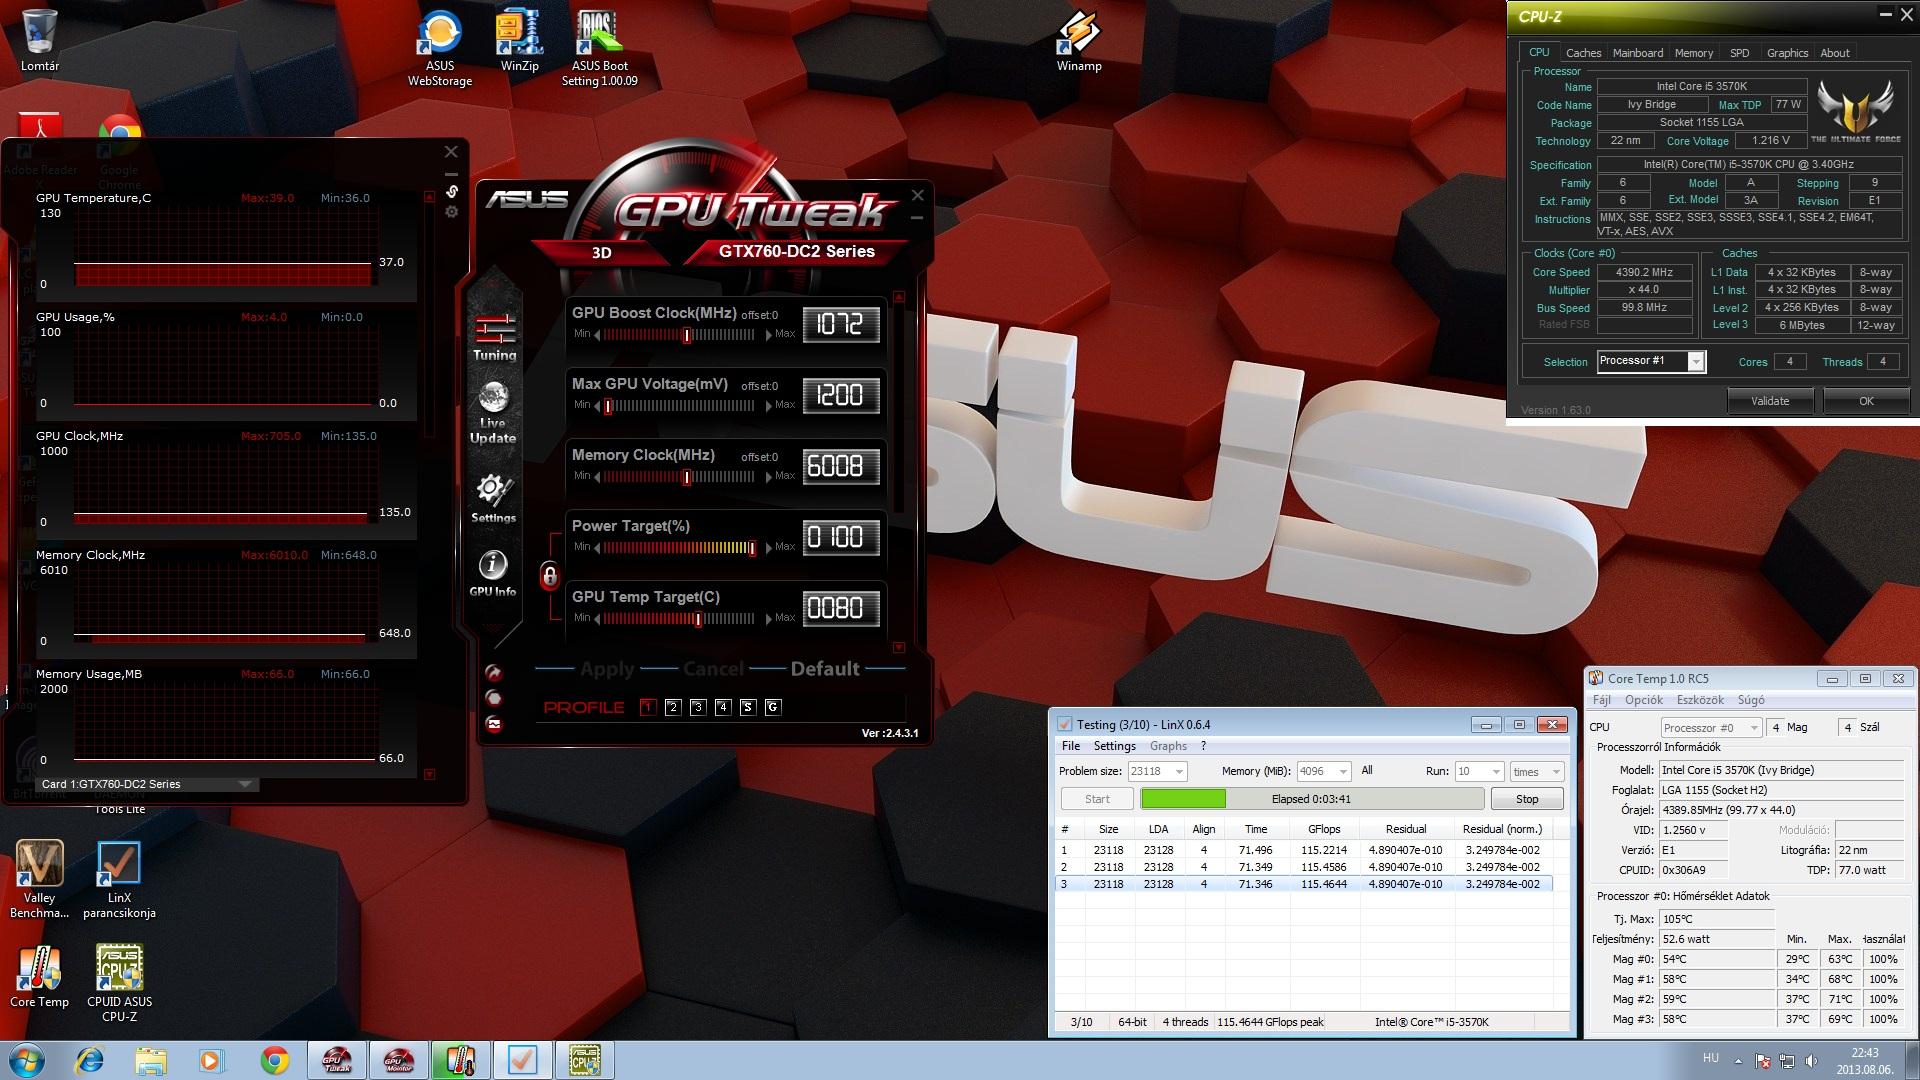Image resolution: width=1920 pixels, height=1080 pixels.
Task: Open the Winamp desktop shortcut
Action: click(x=1079, y=42)
